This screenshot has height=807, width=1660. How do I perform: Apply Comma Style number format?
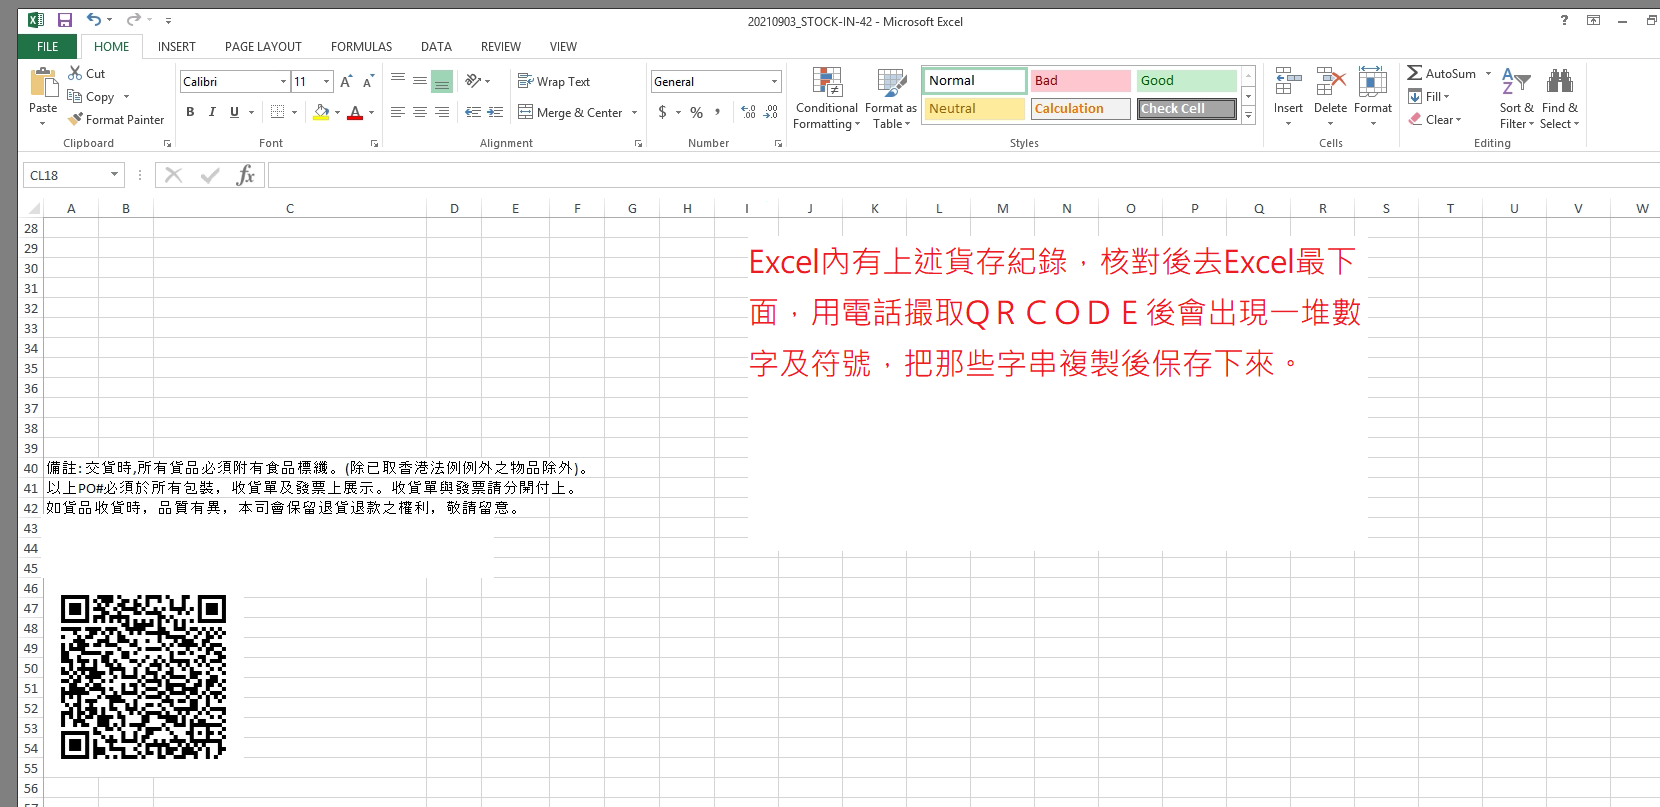coord(718,112)
